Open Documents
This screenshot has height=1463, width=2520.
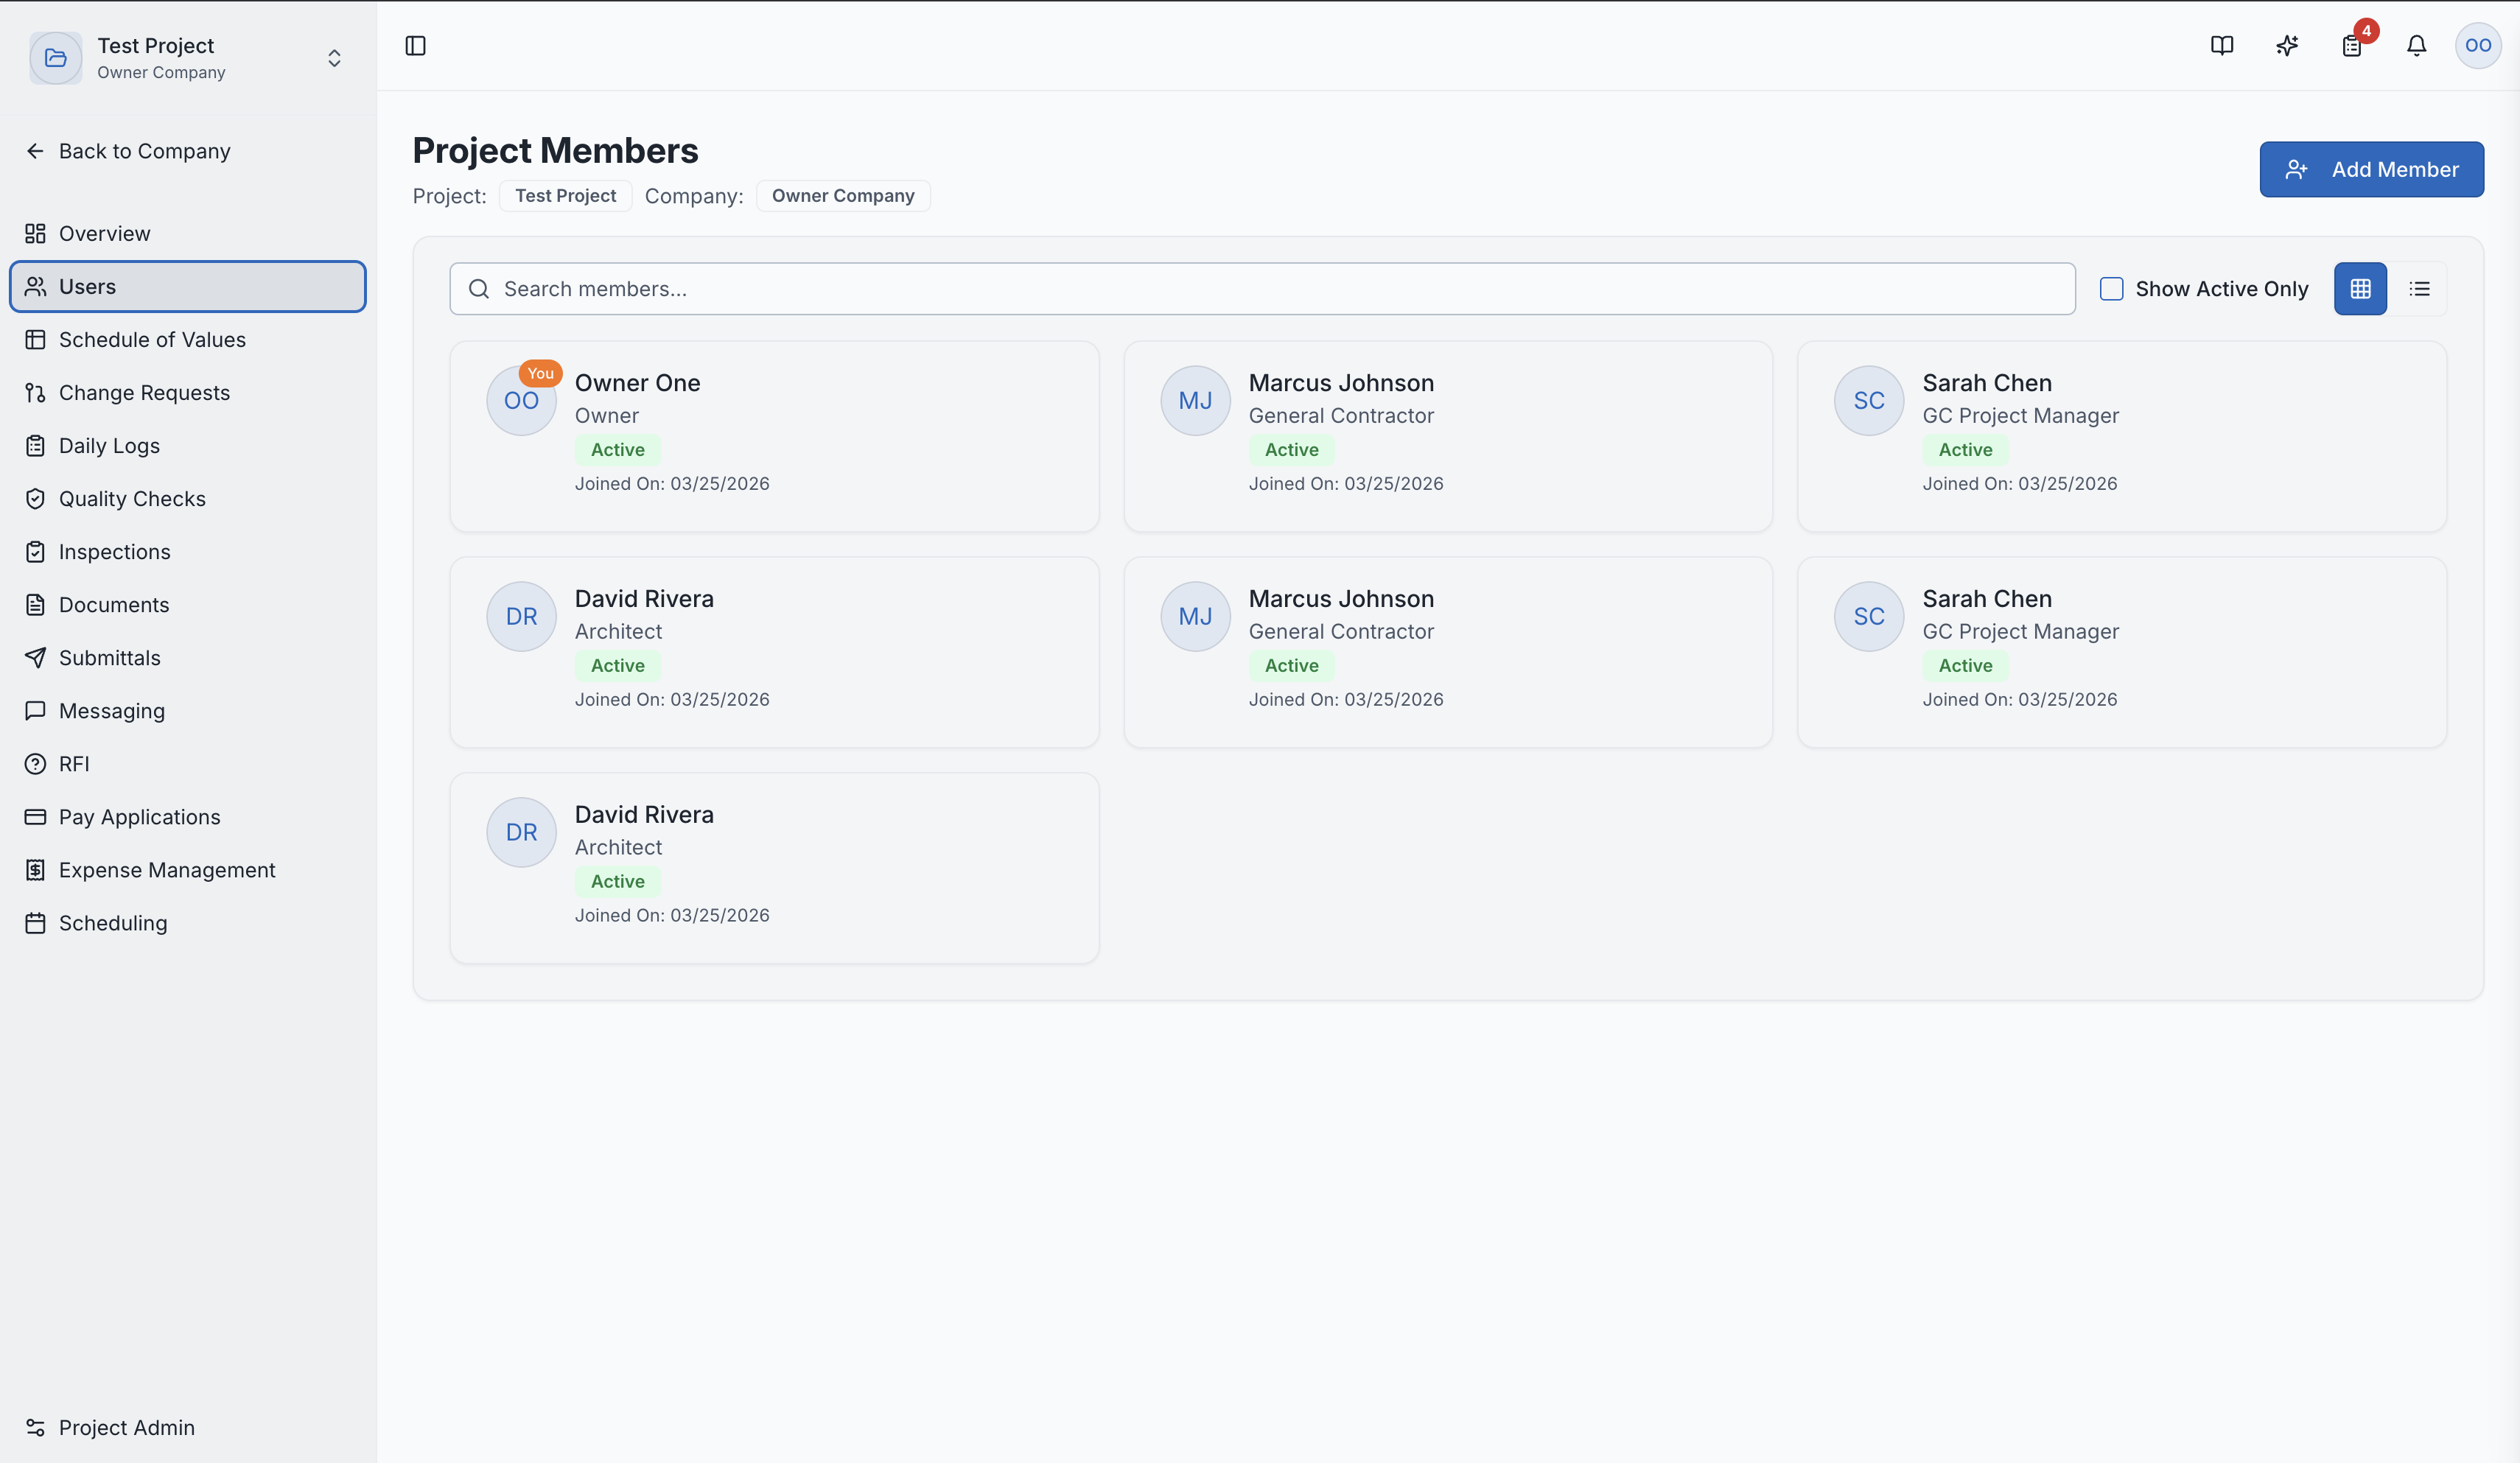pyautogui.click(x=188, y=605)
